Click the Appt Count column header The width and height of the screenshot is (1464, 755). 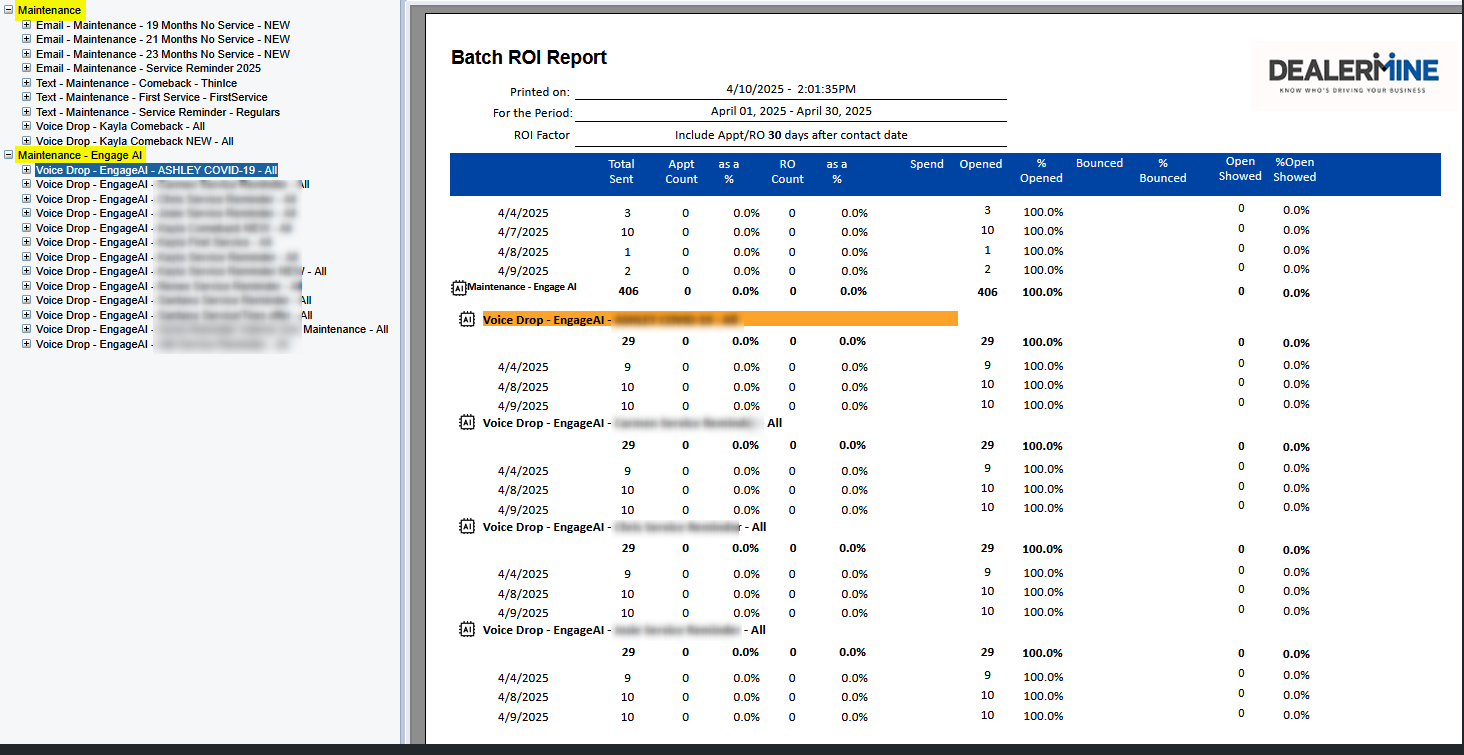click(682, 171)
